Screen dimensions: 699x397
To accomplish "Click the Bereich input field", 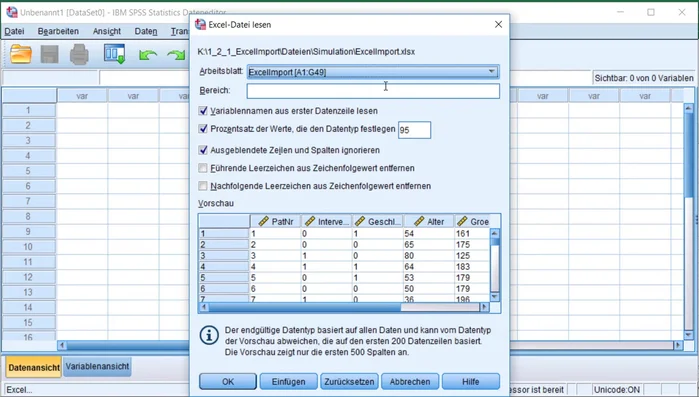I will (x=373, y=91).
